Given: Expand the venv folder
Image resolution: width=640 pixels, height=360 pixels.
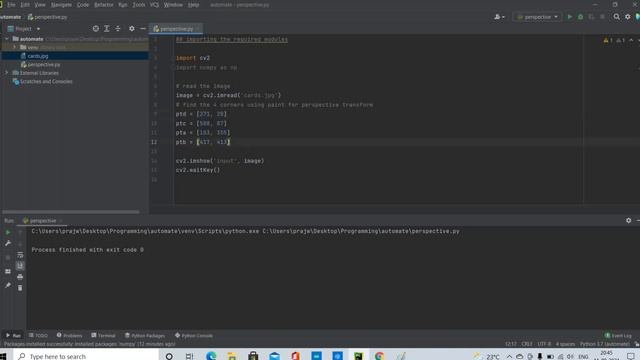Looking at the screenshot, I should [15, 47].
